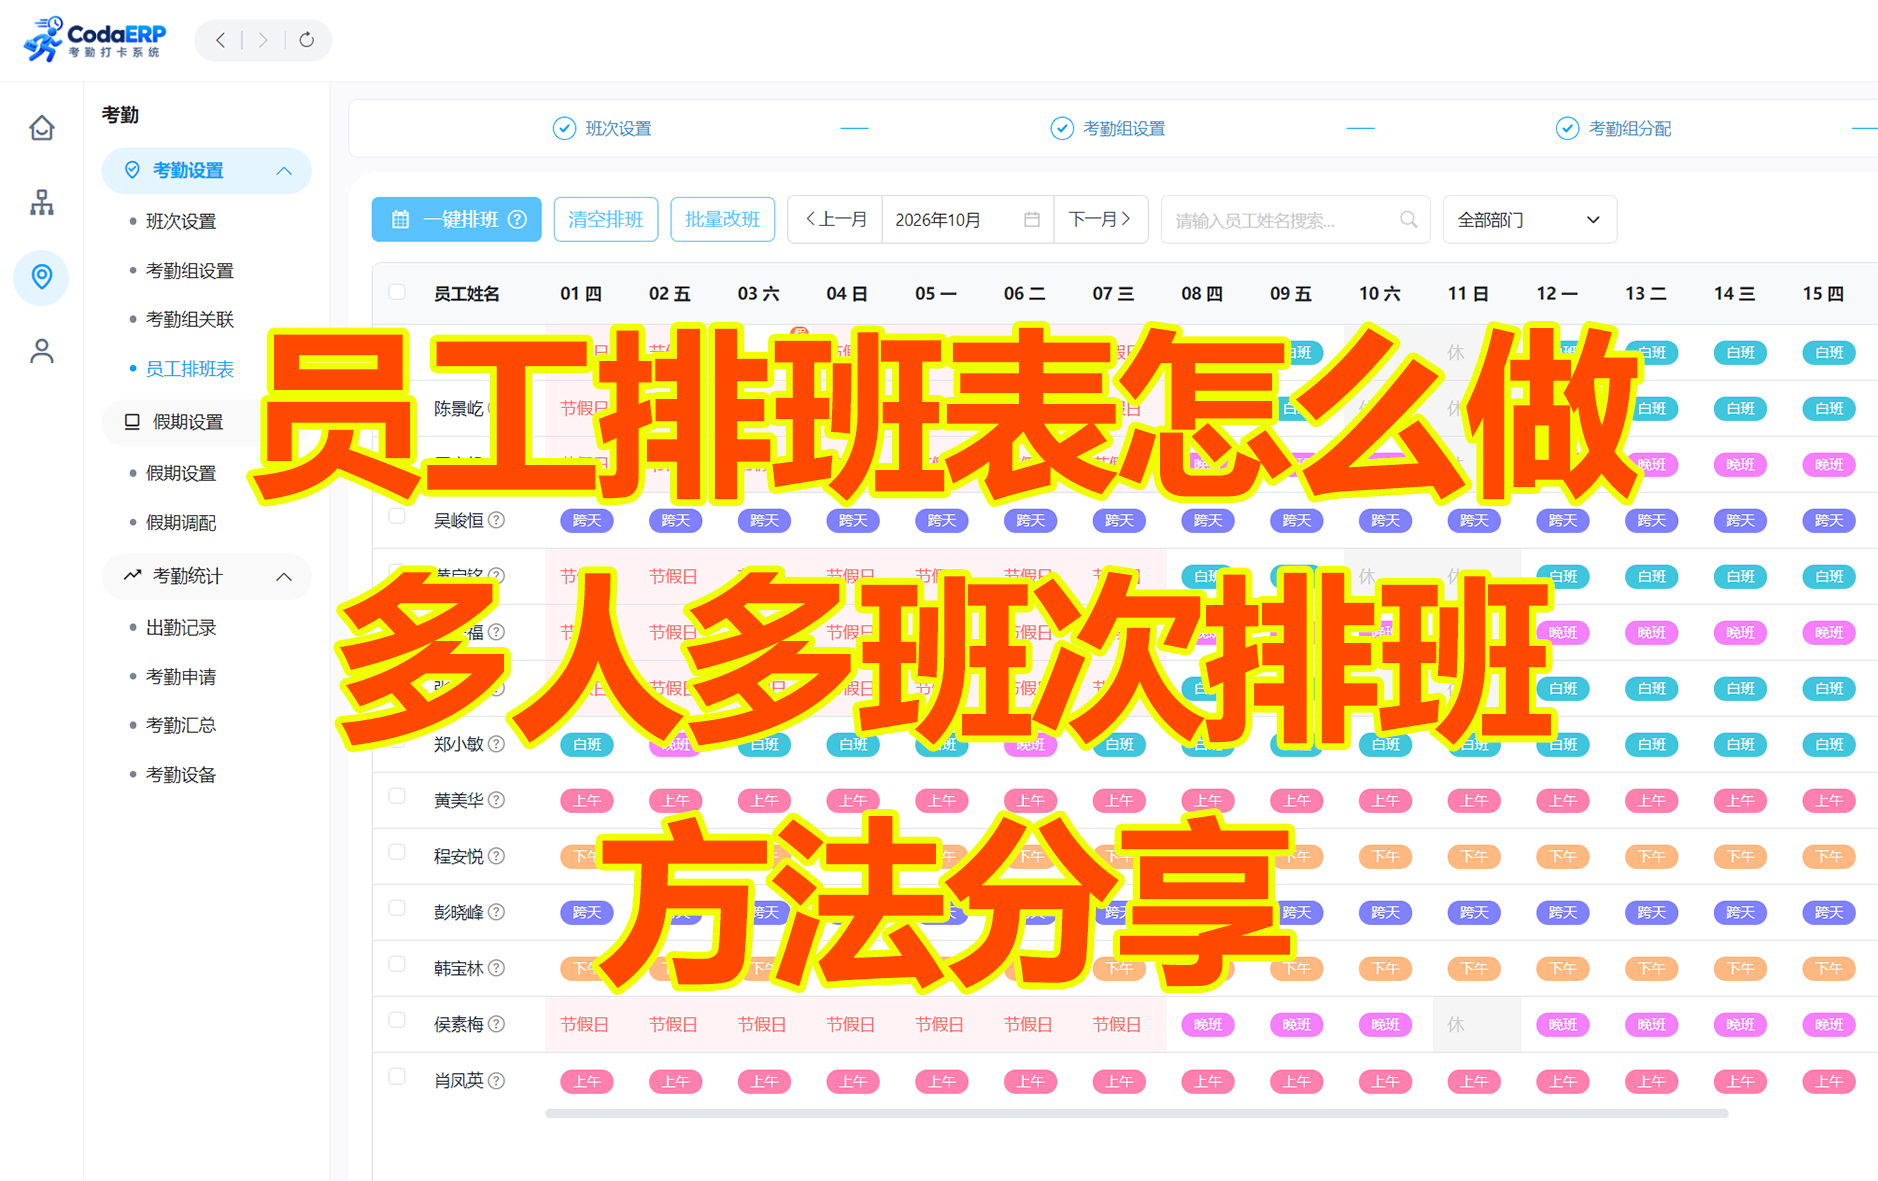Click the 清空排班 button

pyautogui.click(x=605, y=219)
